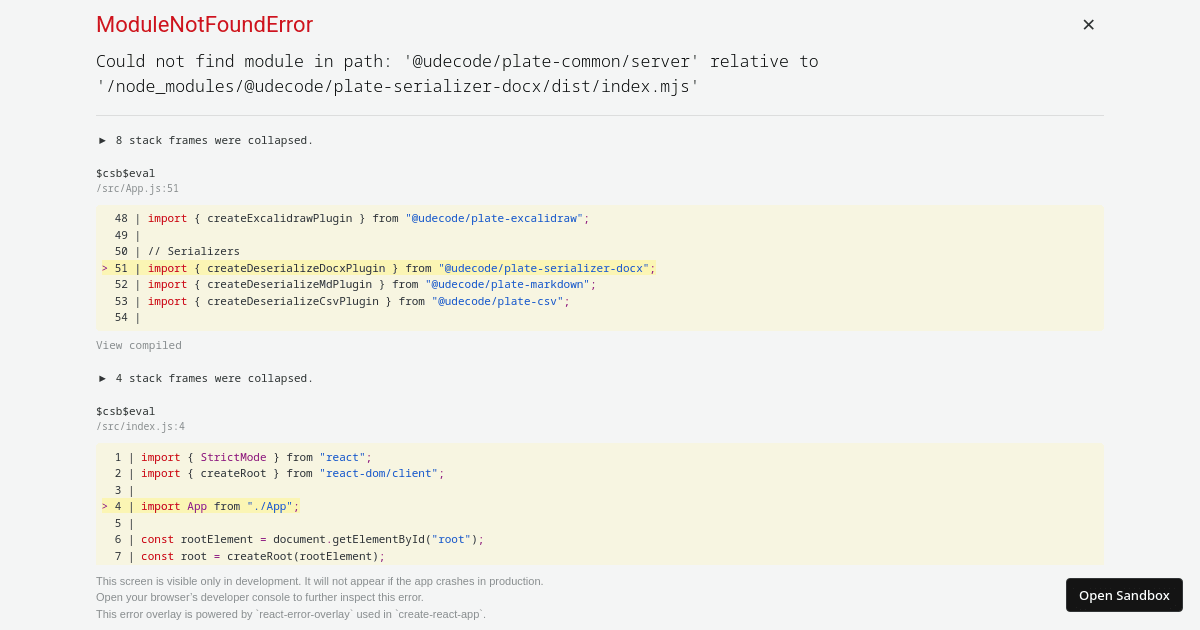Click the /src/index.js:4 source label
The width and height of the screenshot is (1200, 630).
pyautogui.click(x=140, y=426)
